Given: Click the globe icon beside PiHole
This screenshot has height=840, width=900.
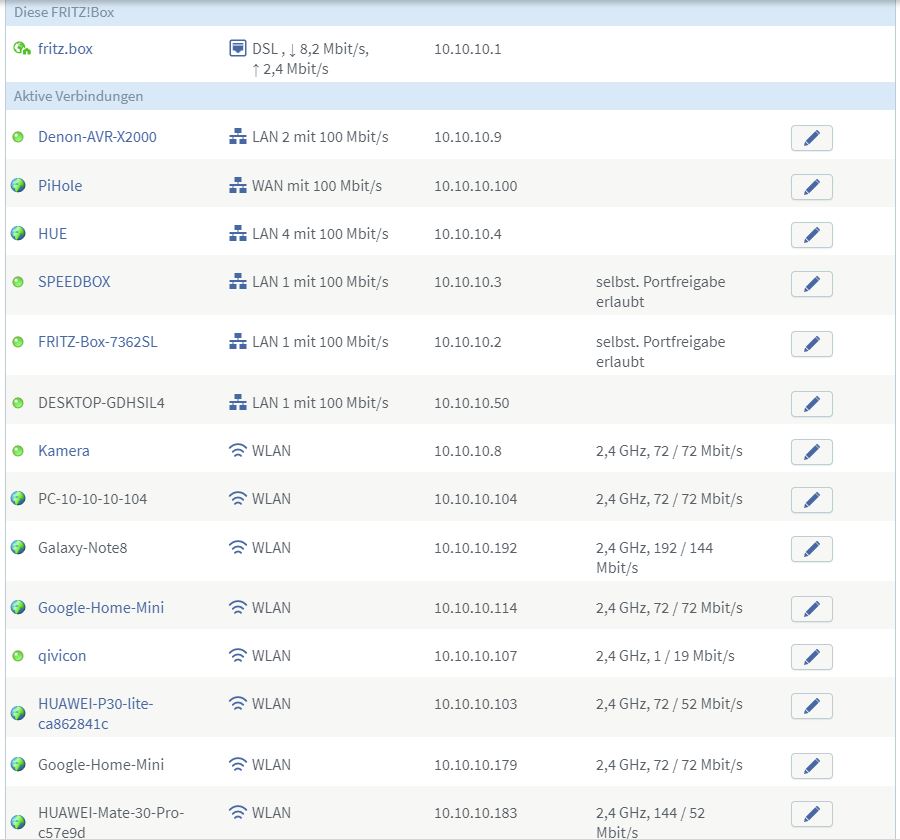Looking at the screenshot, I should (x=18, y=185).
